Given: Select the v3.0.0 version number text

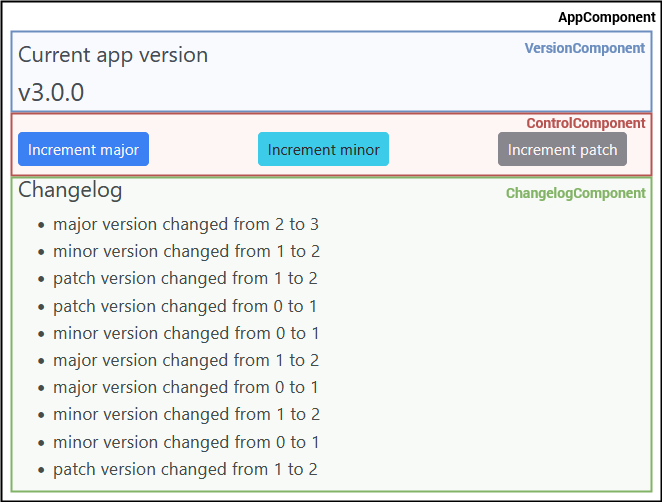Looking at the screenshot, I should tap(51, 92).
